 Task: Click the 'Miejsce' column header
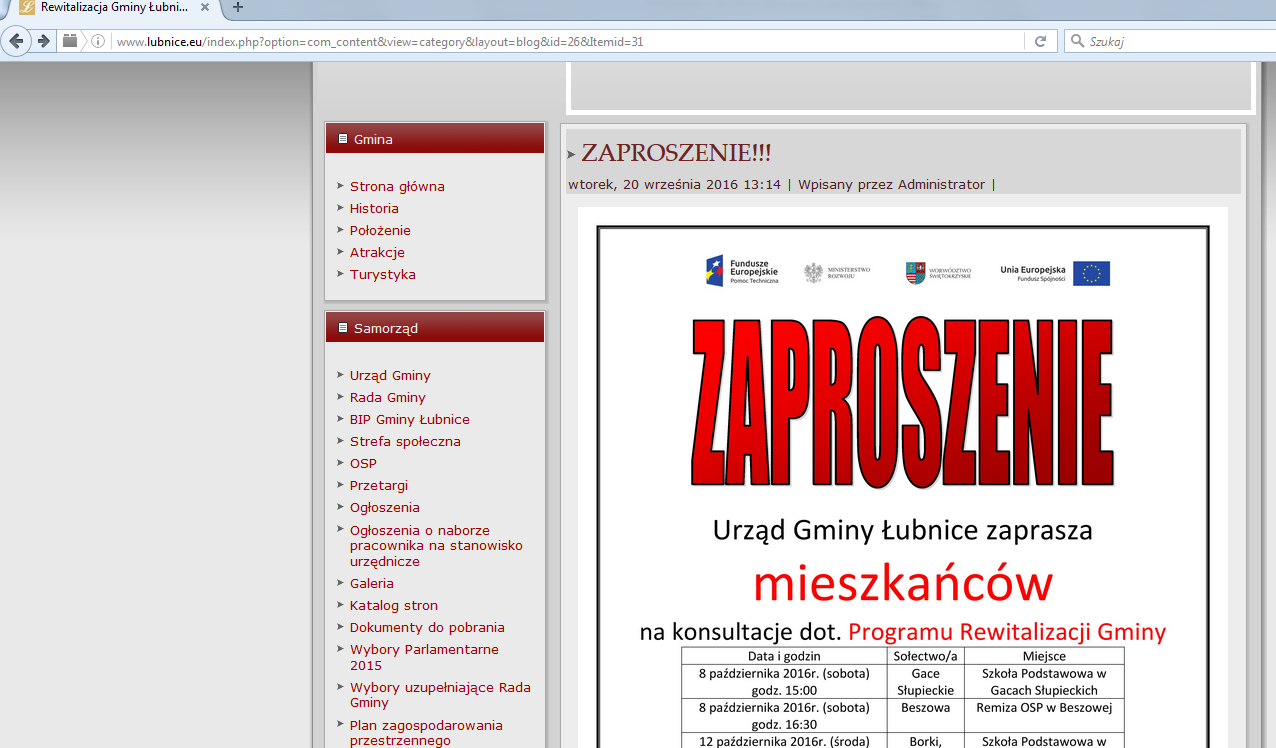(1044, 656)
